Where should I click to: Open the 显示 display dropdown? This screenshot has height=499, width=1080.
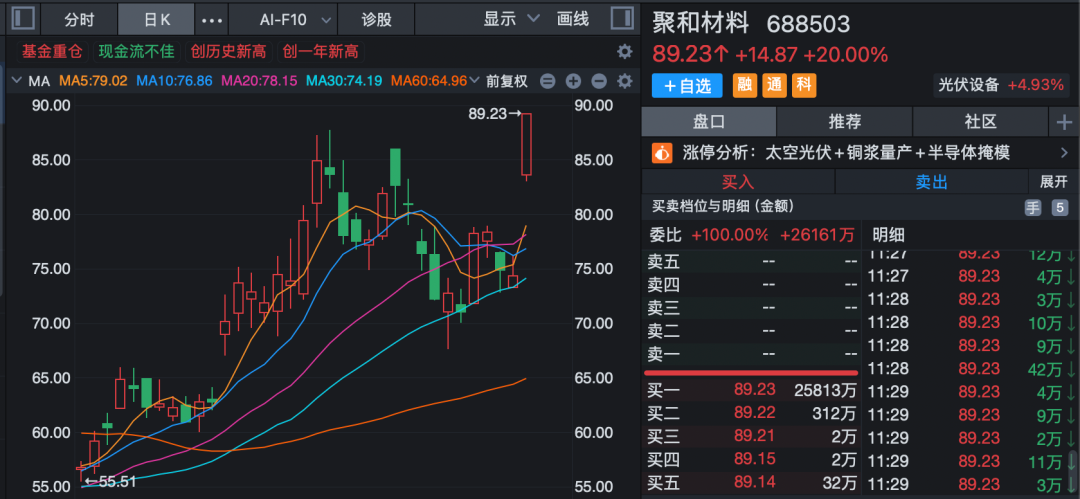tap(510, 19)
